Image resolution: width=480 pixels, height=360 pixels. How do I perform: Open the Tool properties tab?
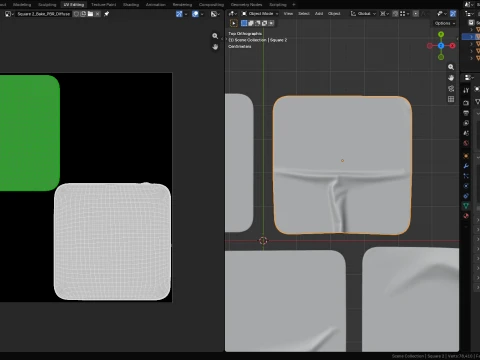tap(466, 90)
